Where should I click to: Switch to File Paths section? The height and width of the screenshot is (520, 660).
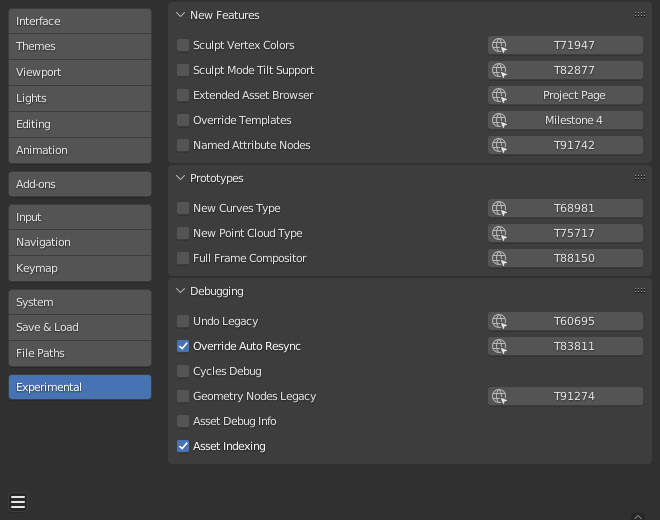pos(80,353)
